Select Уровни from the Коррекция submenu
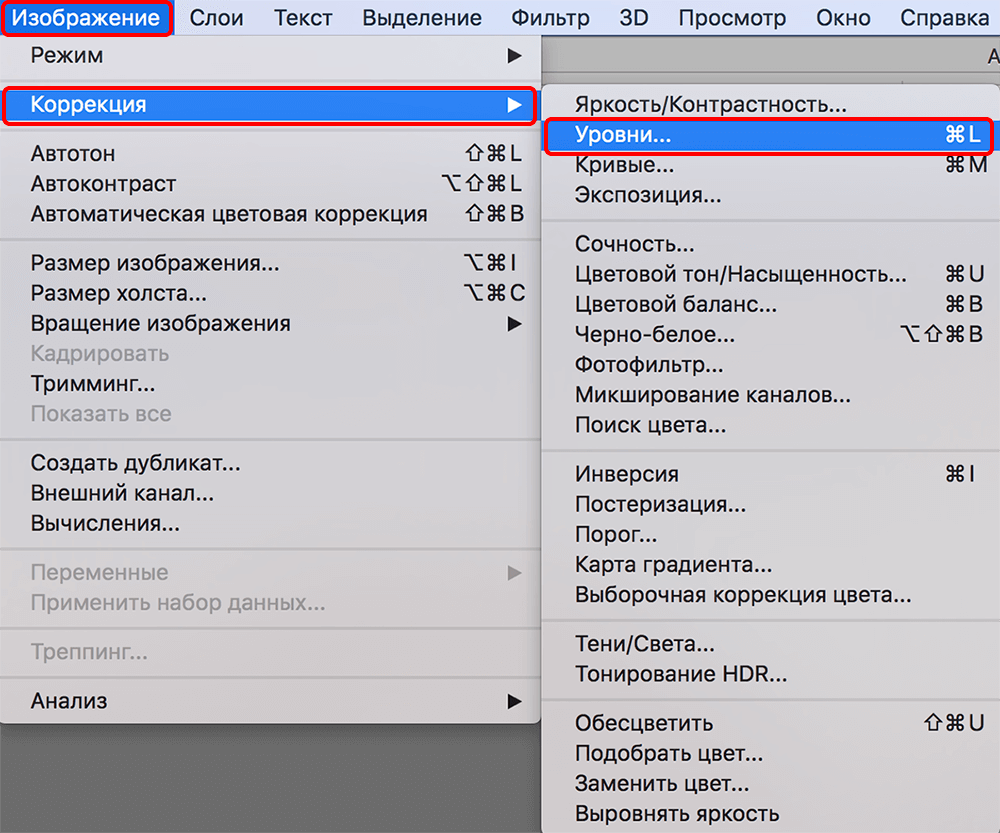The height and width of the screenshot is (833, 1000). (x=622, y=135)
